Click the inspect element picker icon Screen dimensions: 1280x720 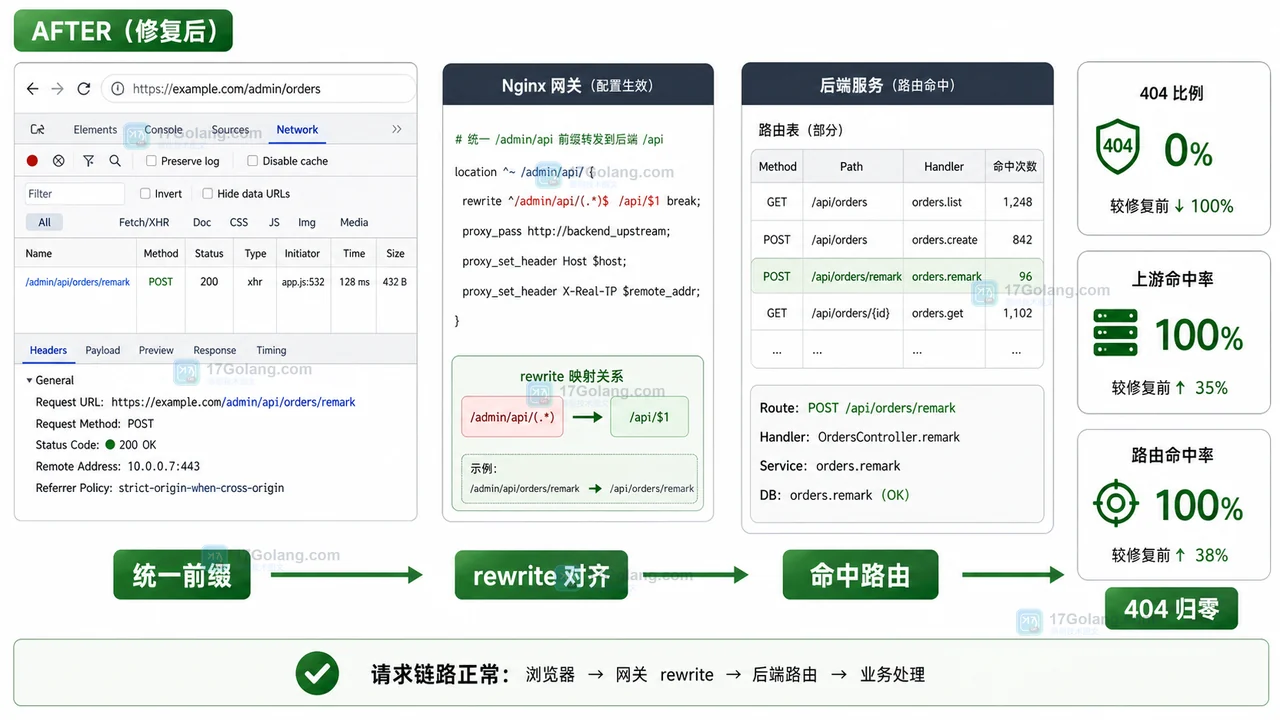[37, 130]
